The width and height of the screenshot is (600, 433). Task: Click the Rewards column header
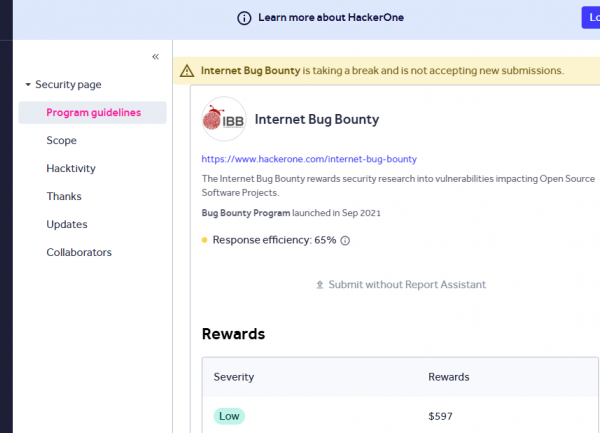(449, 377)
